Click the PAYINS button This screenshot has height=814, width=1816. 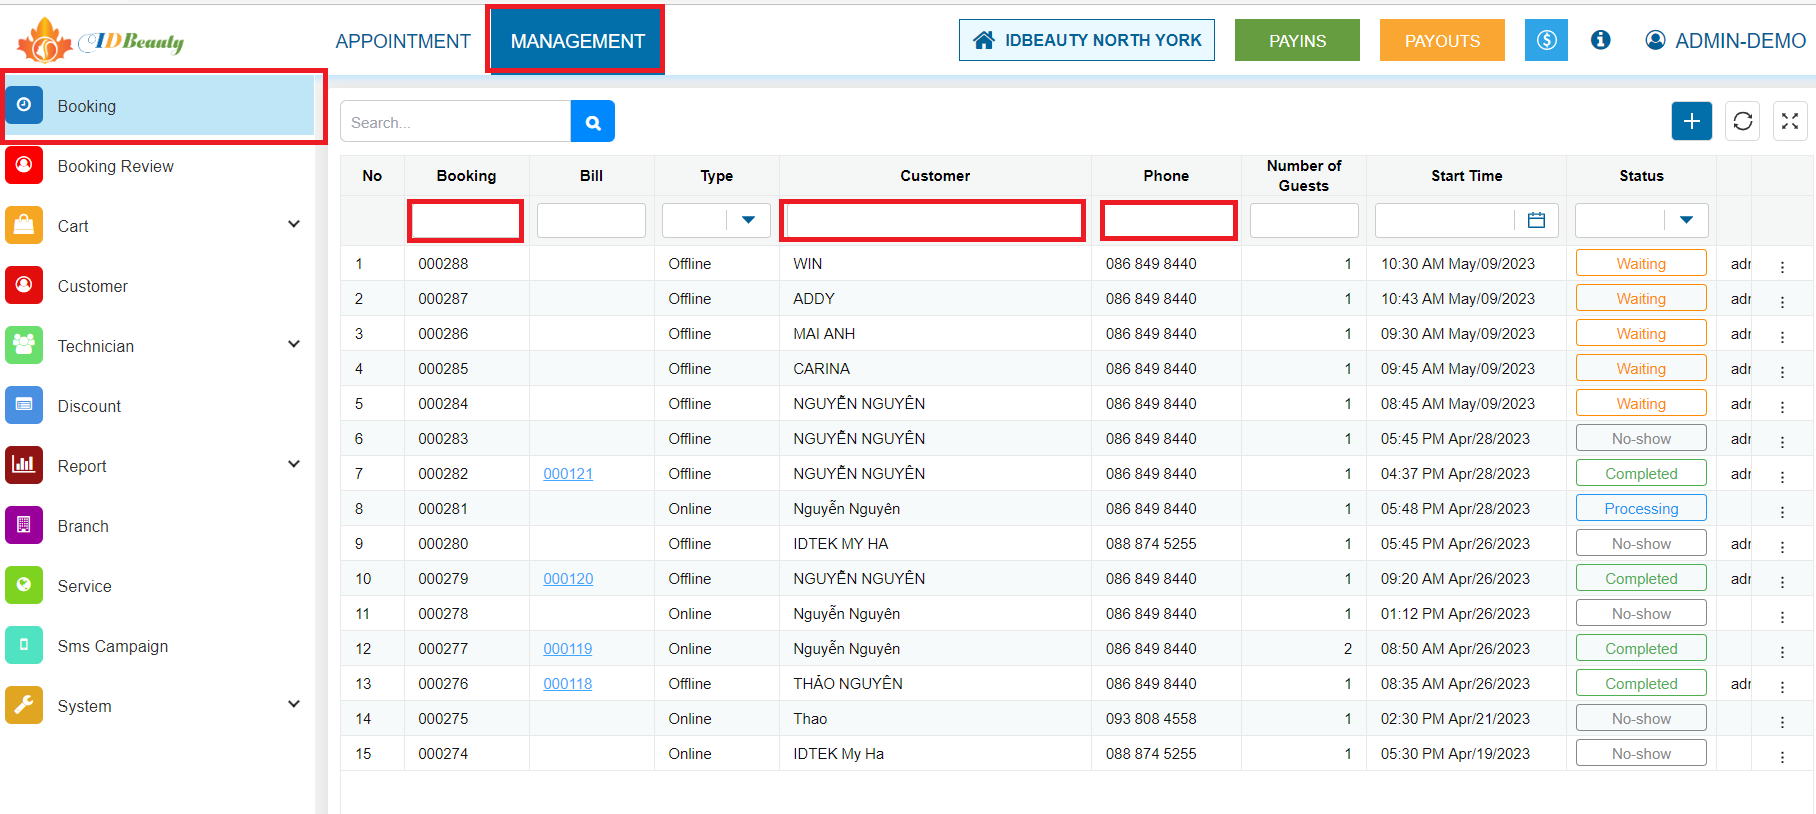pos(1297,40)
